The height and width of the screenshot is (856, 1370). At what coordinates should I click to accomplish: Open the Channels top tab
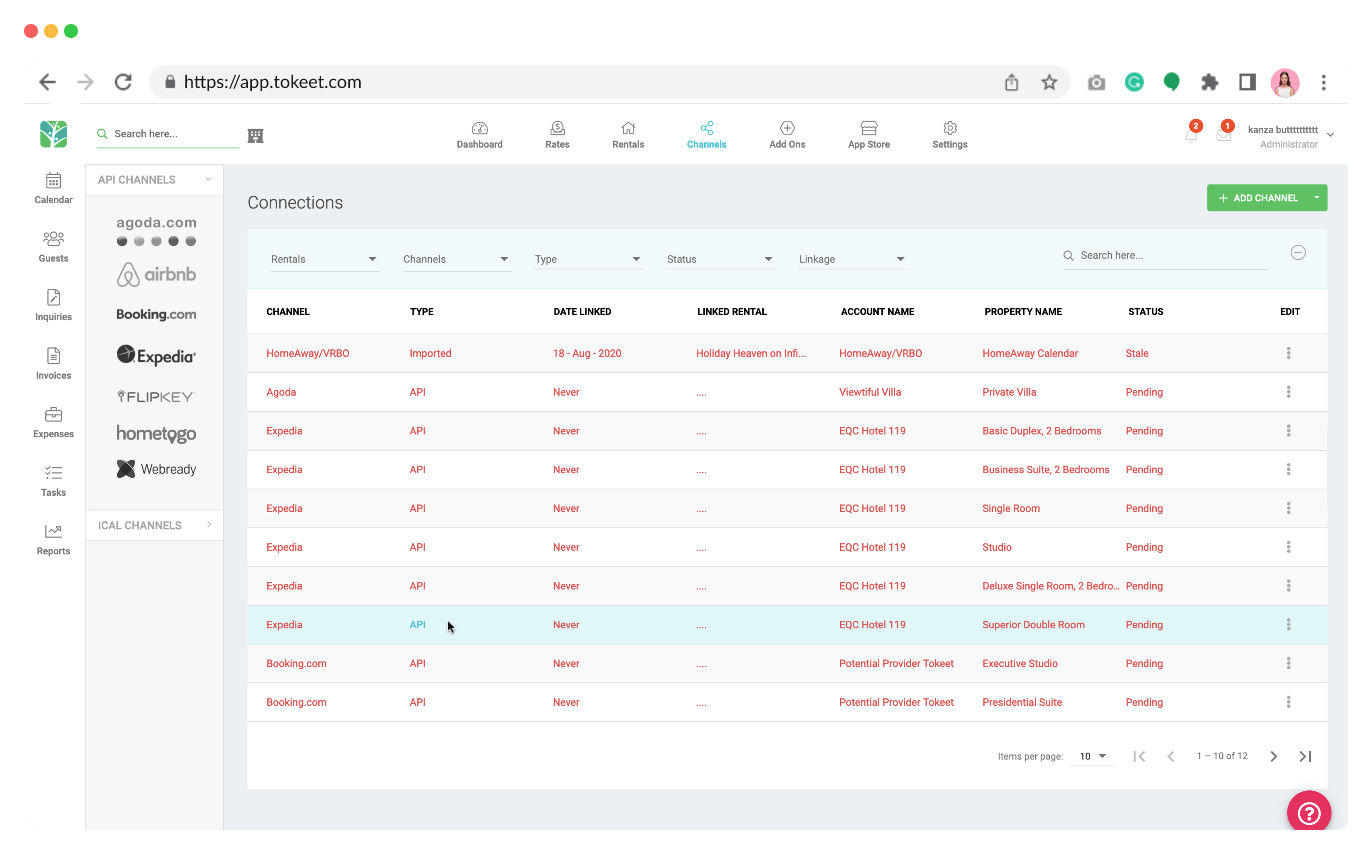[706, 135]
